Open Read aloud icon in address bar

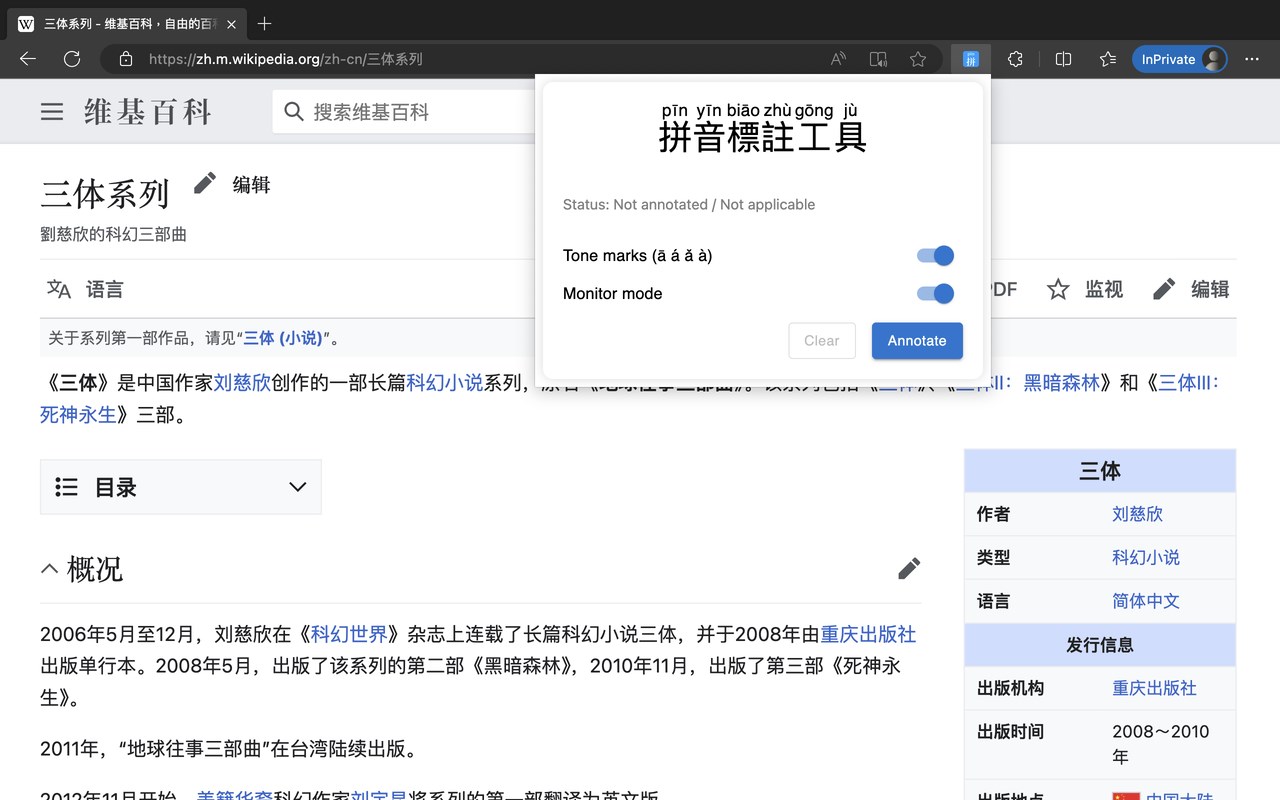839,59
